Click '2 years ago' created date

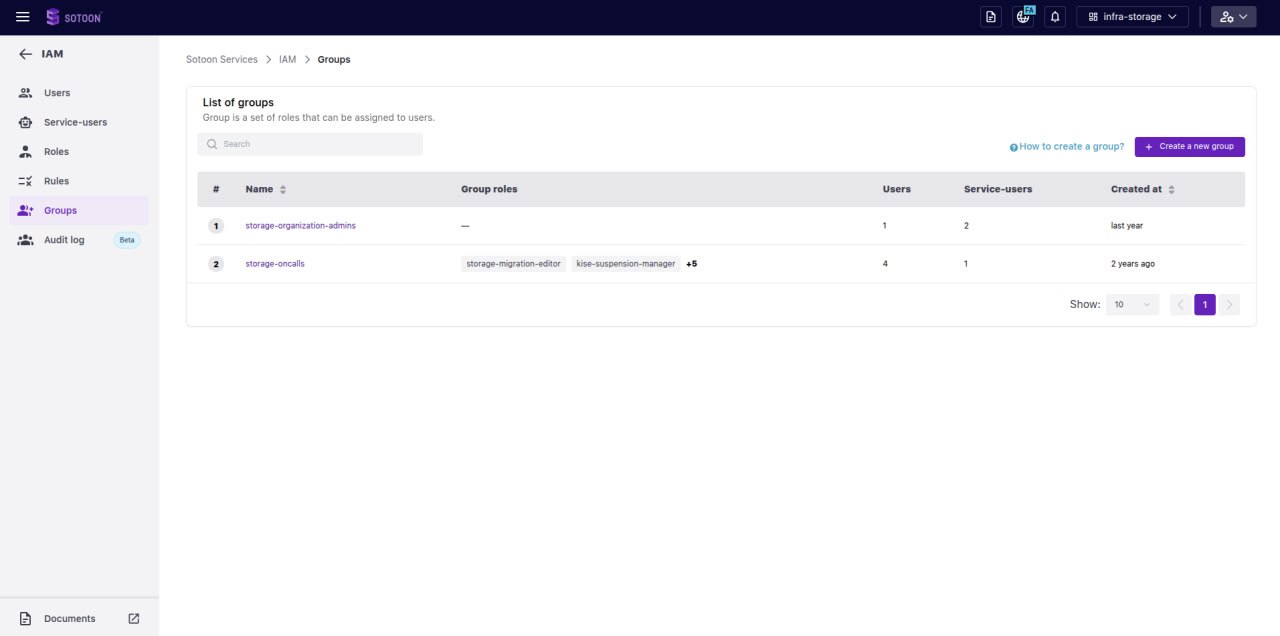click(x=1133, y=264)
